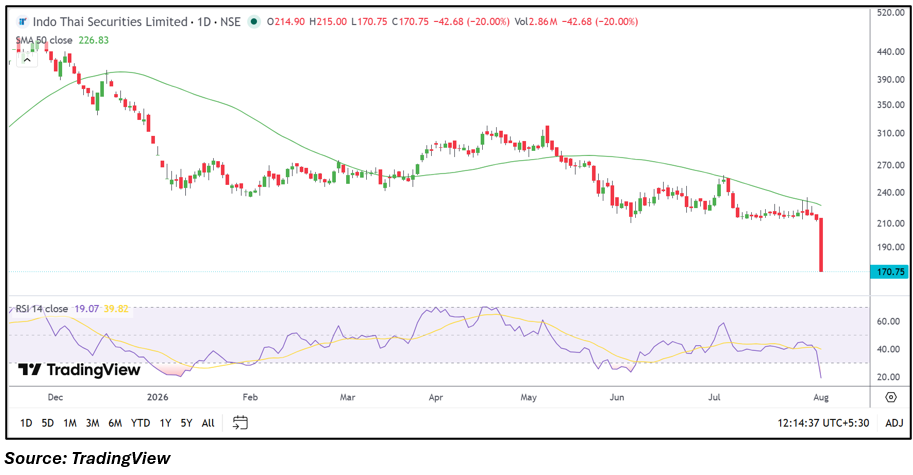
Task: Click the Source: TradingView caption
Action: (87, 459)
